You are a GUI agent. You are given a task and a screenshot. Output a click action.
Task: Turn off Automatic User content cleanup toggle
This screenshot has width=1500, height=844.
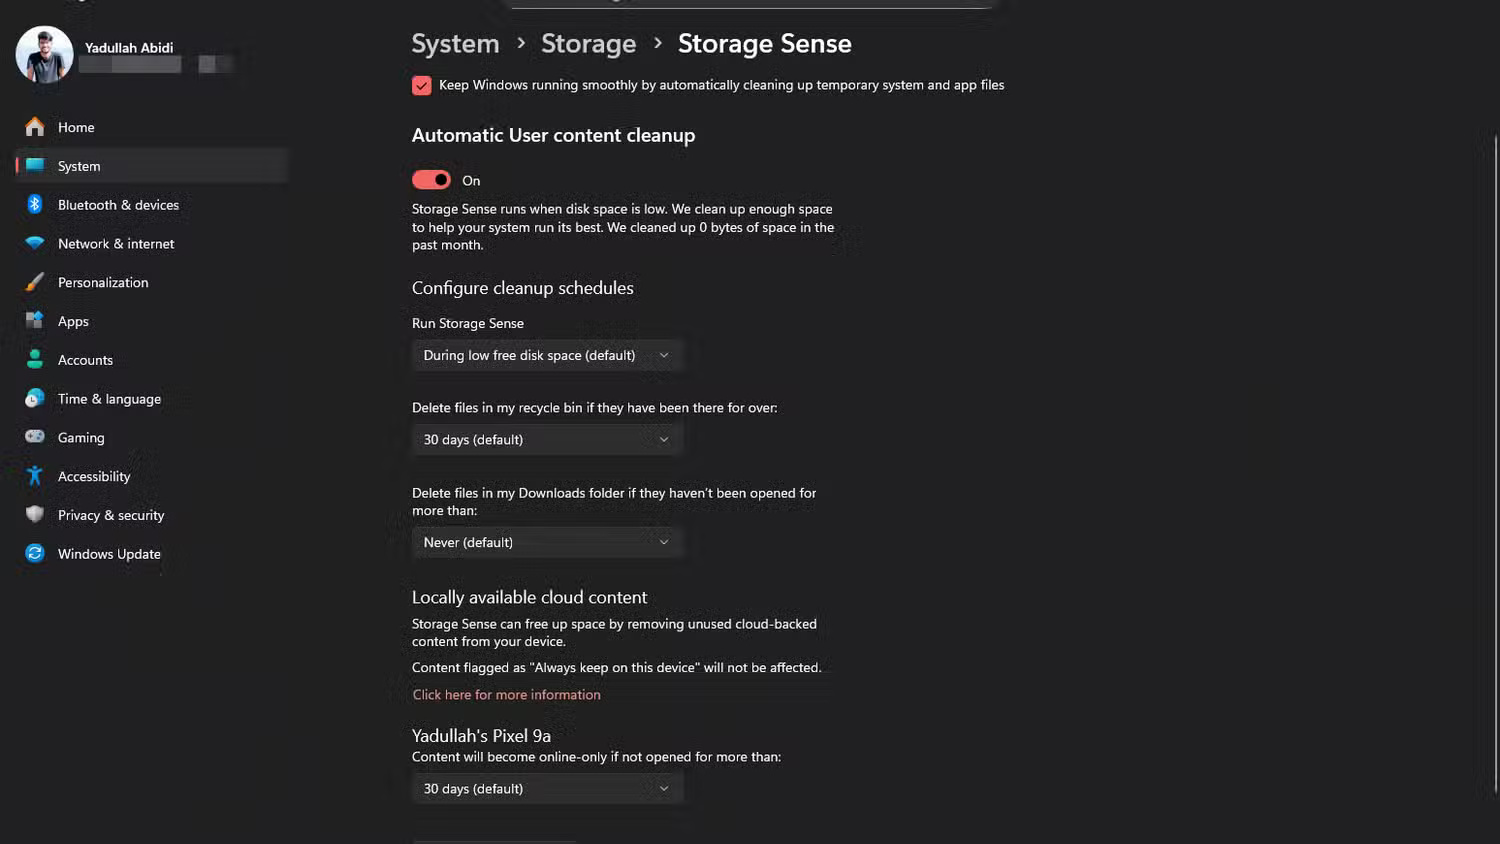[x=431, y=180]
